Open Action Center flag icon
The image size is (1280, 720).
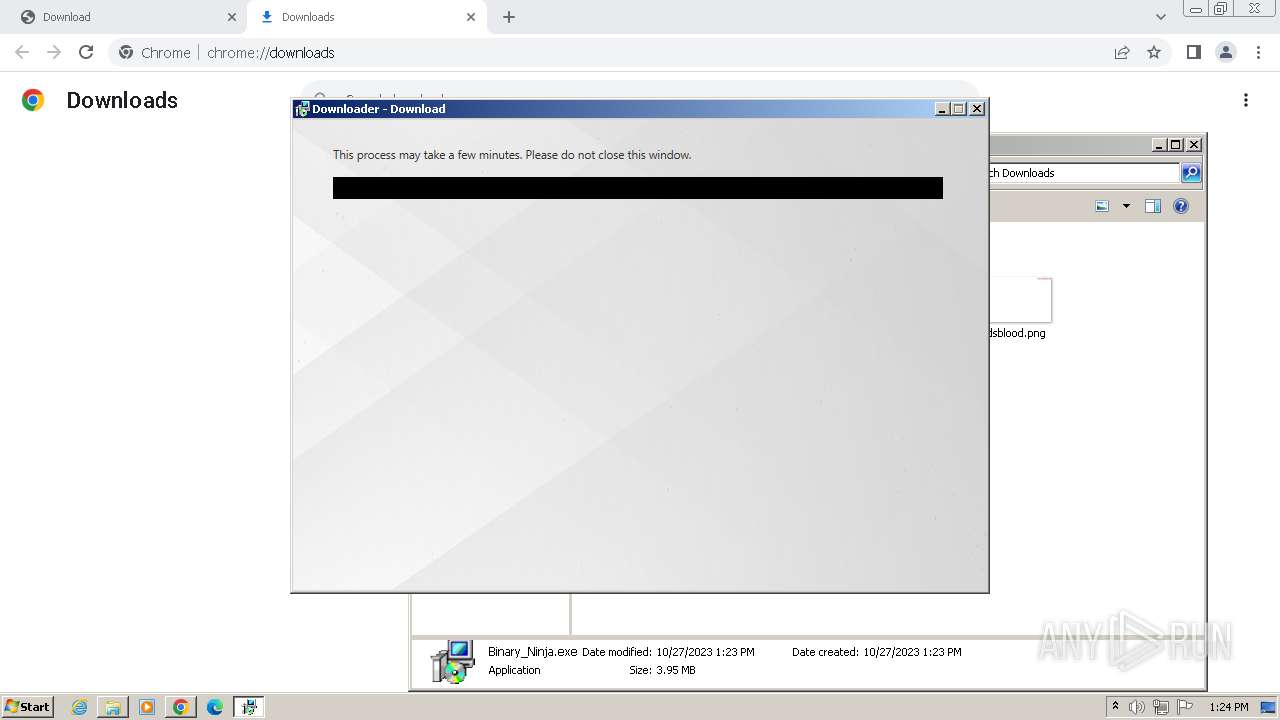click(1185, 707)
